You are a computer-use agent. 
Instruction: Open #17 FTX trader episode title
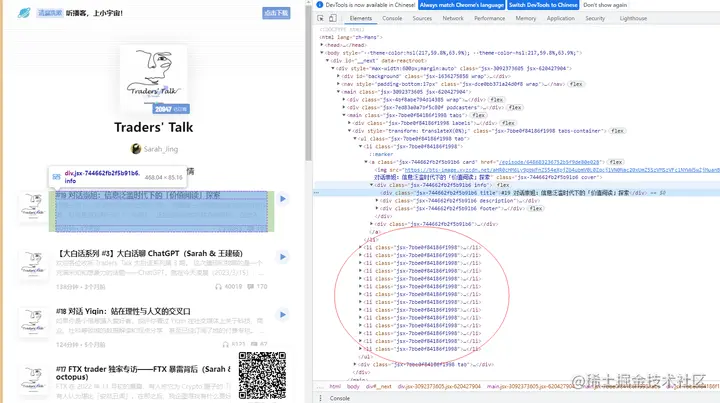(x=143, y=373)
